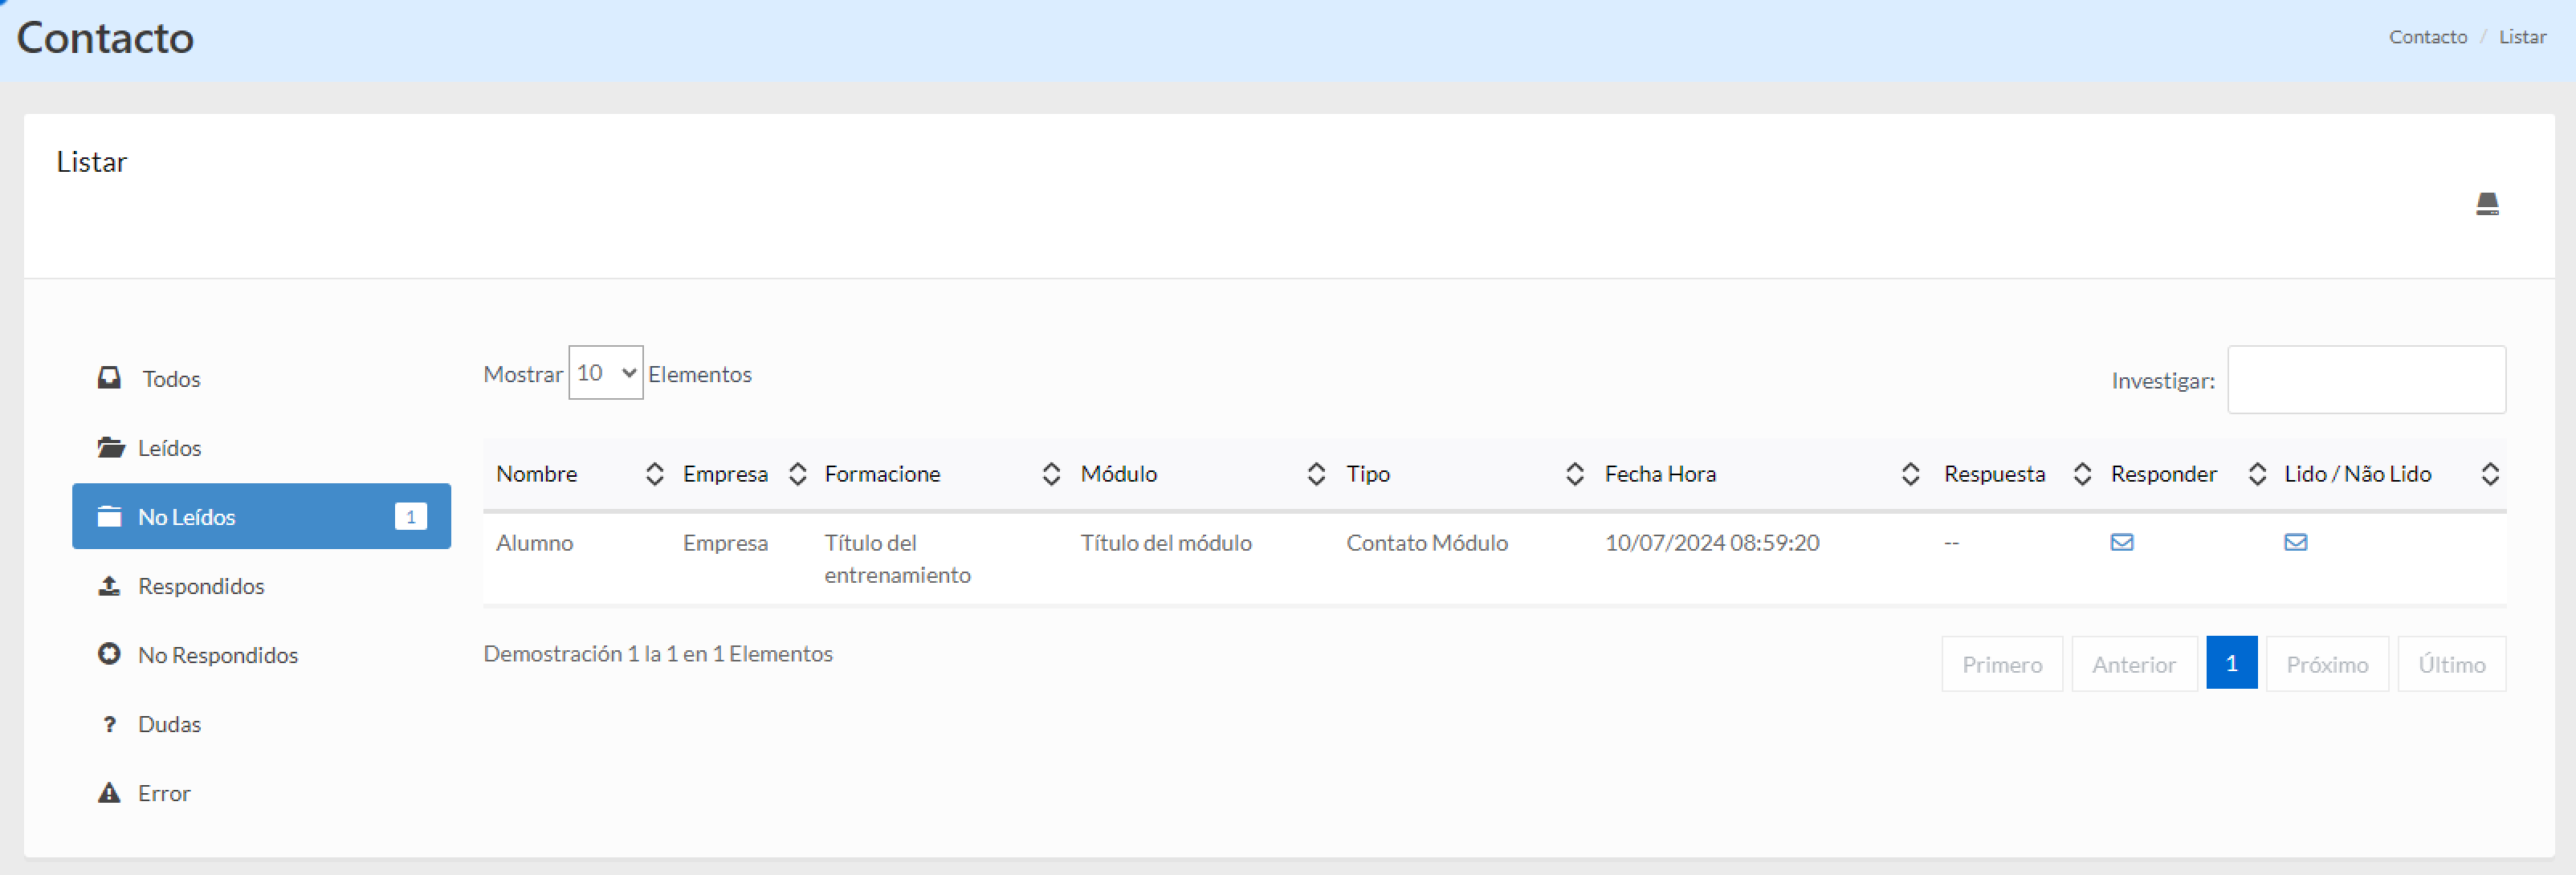Sort by Fecha Hora column
The width and height of the screenshot is (2576, 875).
[x=1660, y=474]
